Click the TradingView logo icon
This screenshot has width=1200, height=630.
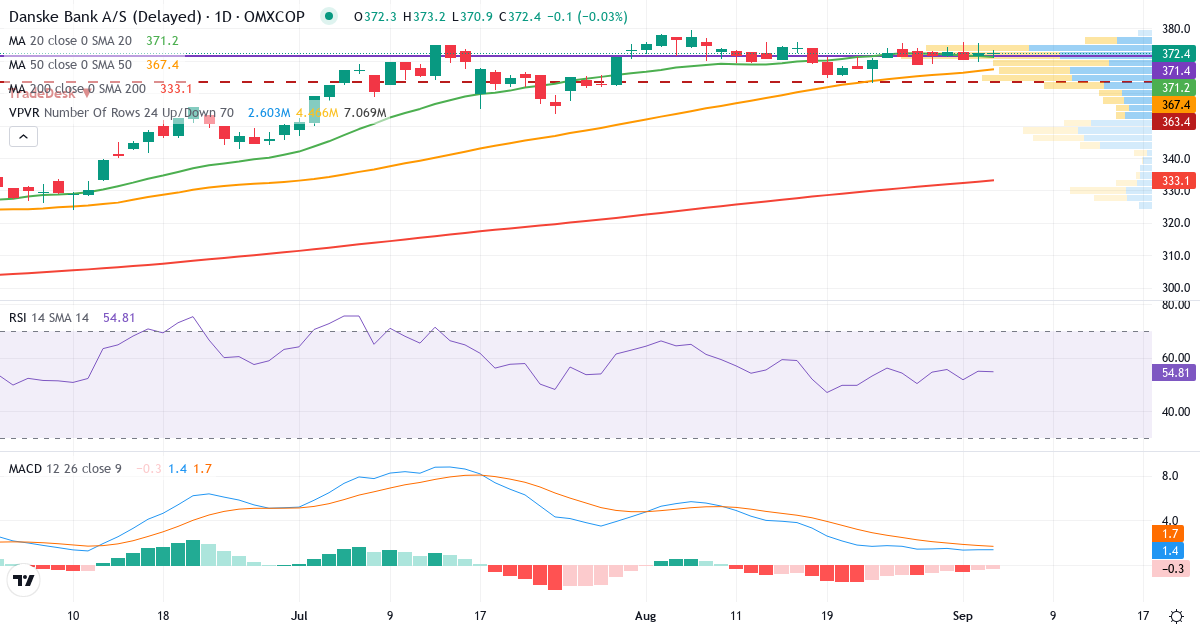click(24, 579)
